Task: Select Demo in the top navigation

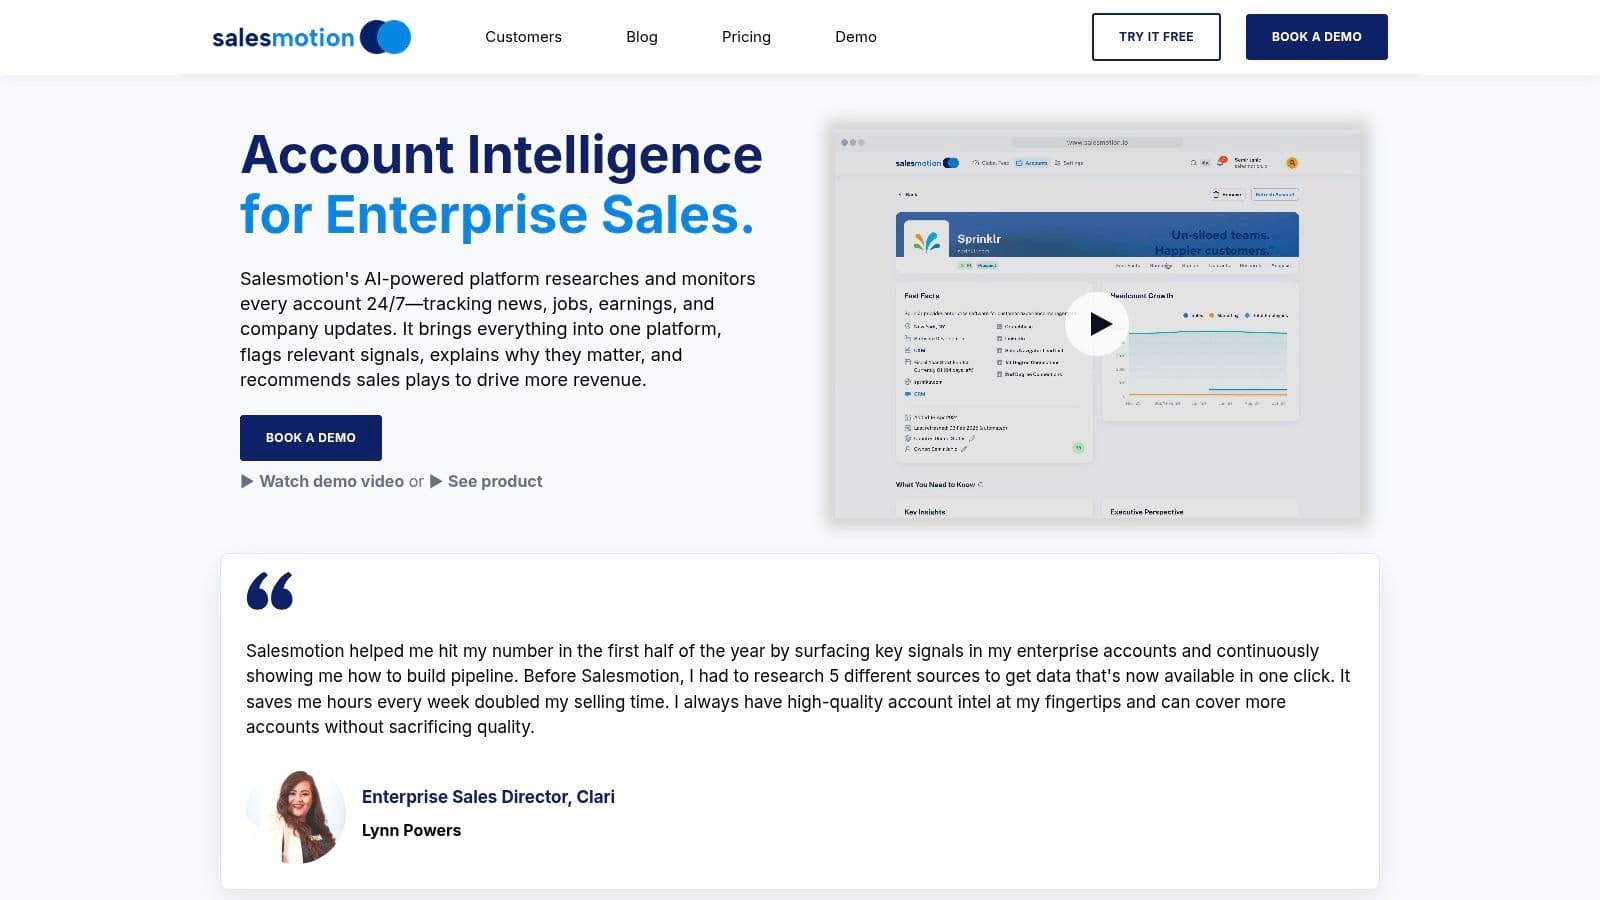Action: (855, 37)
